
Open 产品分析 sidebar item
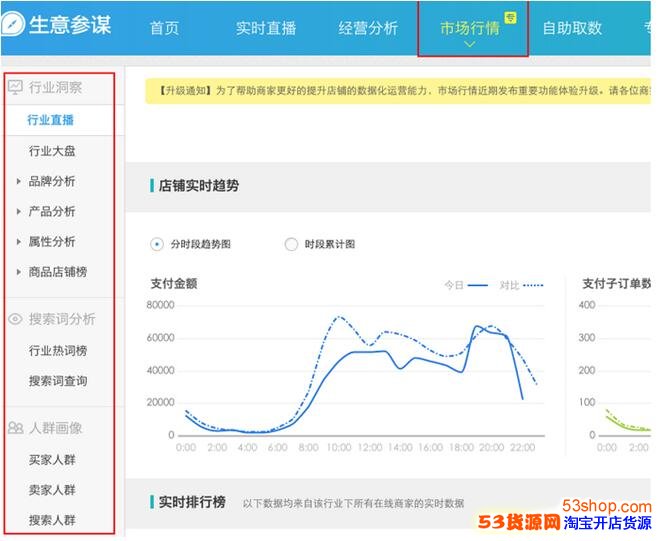pyautogui.click(x=52, y=211)
